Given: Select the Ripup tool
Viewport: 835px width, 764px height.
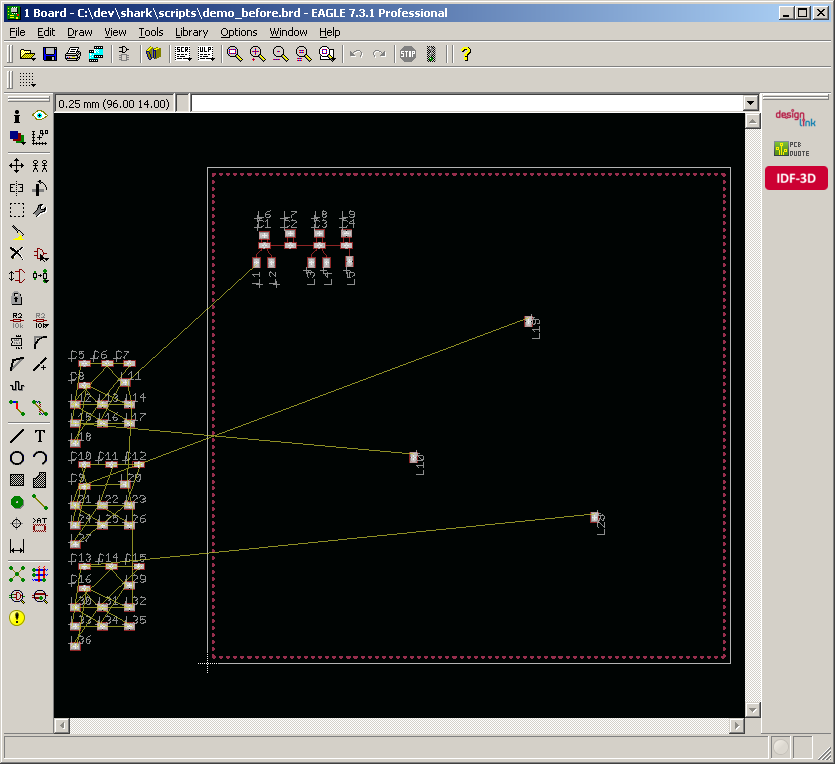Looking at the screenshot, I should (x=40, y=408).
